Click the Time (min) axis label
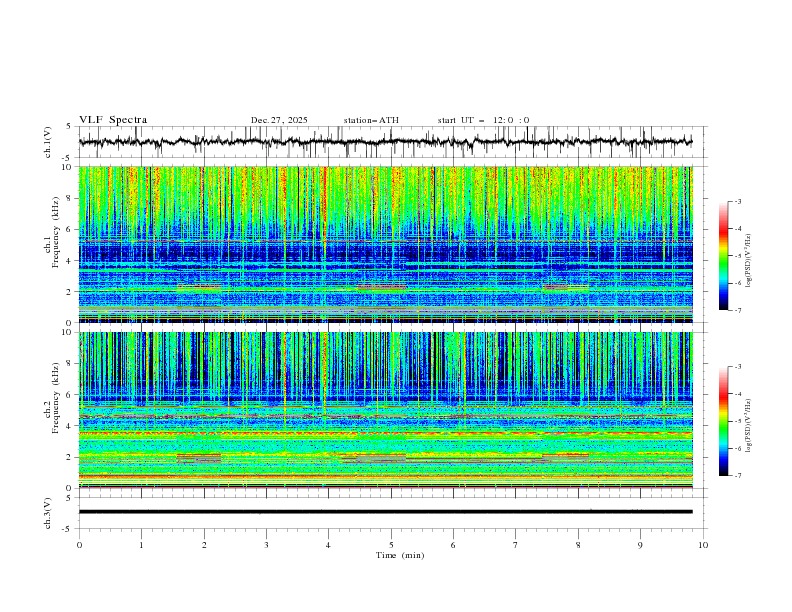 click(x=398, y=554)
